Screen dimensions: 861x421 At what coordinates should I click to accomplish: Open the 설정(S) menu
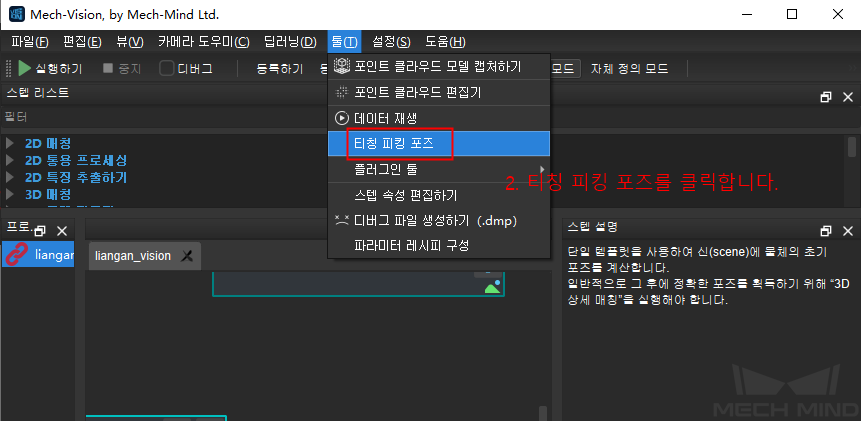coord(391,42)
